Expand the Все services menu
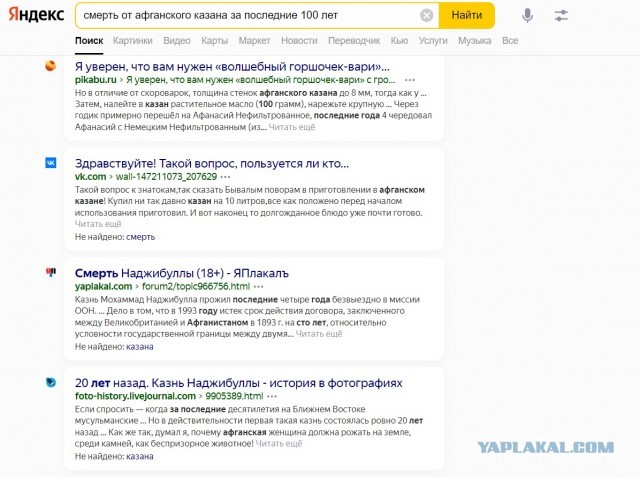The height and width of the screenshot is (477, 640). (x=510, y=41)
